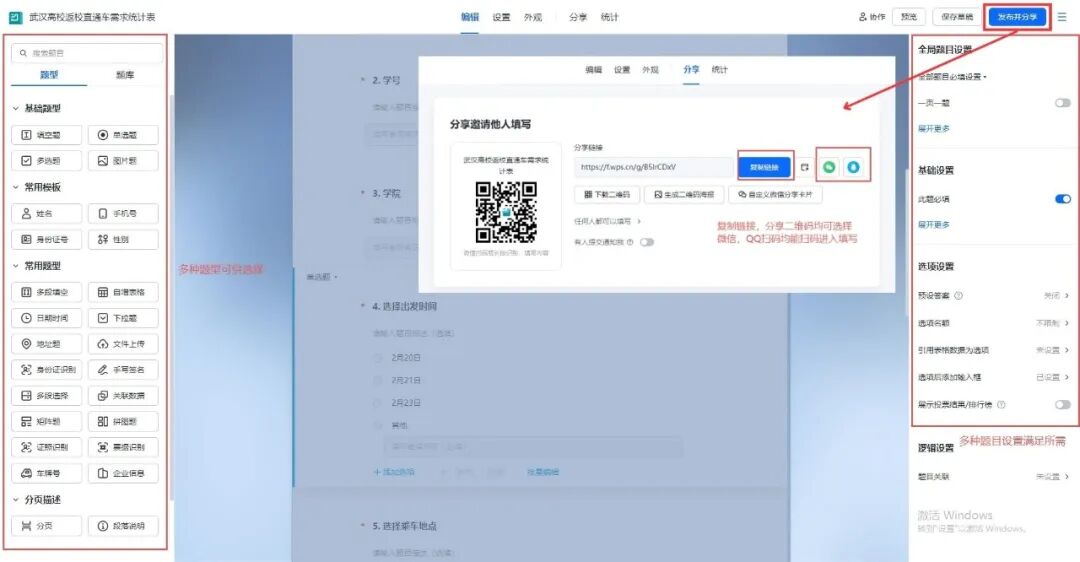
Task: Click the icon right of the blue copy-link button
Action: [804, 167]
